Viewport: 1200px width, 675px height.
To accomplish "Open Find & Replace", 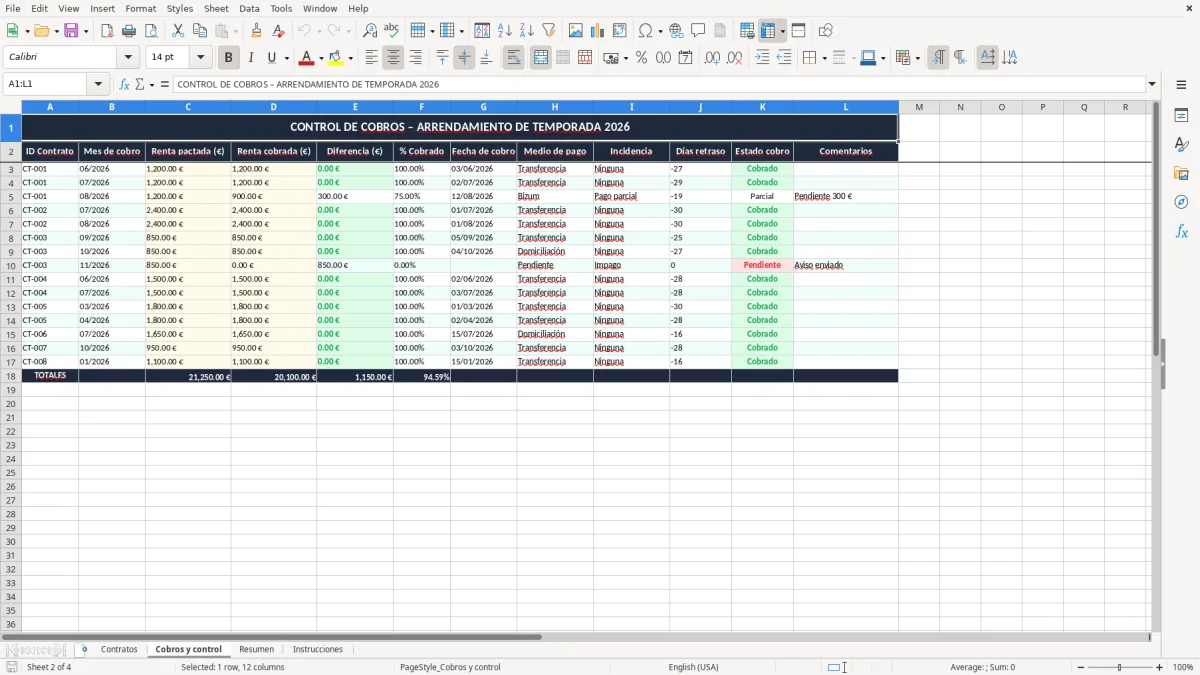I will [x=370, y=31].
